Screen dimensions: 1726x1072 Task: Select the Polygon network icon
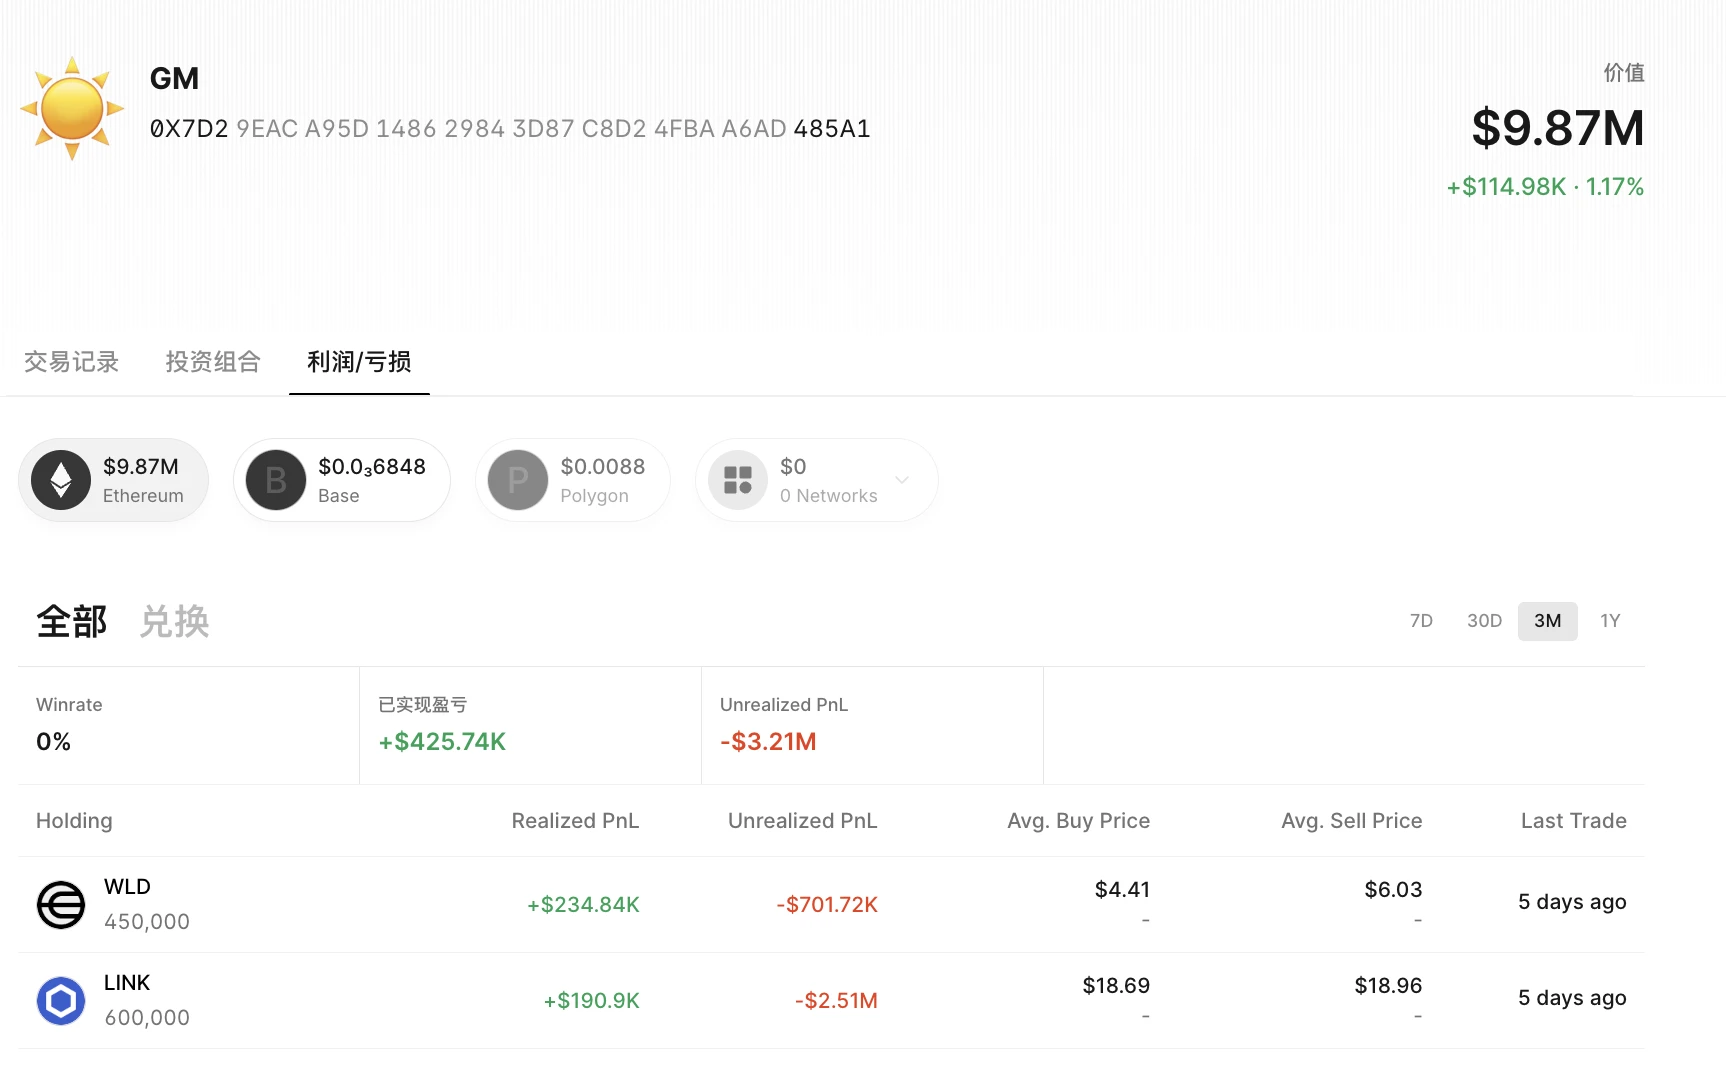[x=518, y=480]
